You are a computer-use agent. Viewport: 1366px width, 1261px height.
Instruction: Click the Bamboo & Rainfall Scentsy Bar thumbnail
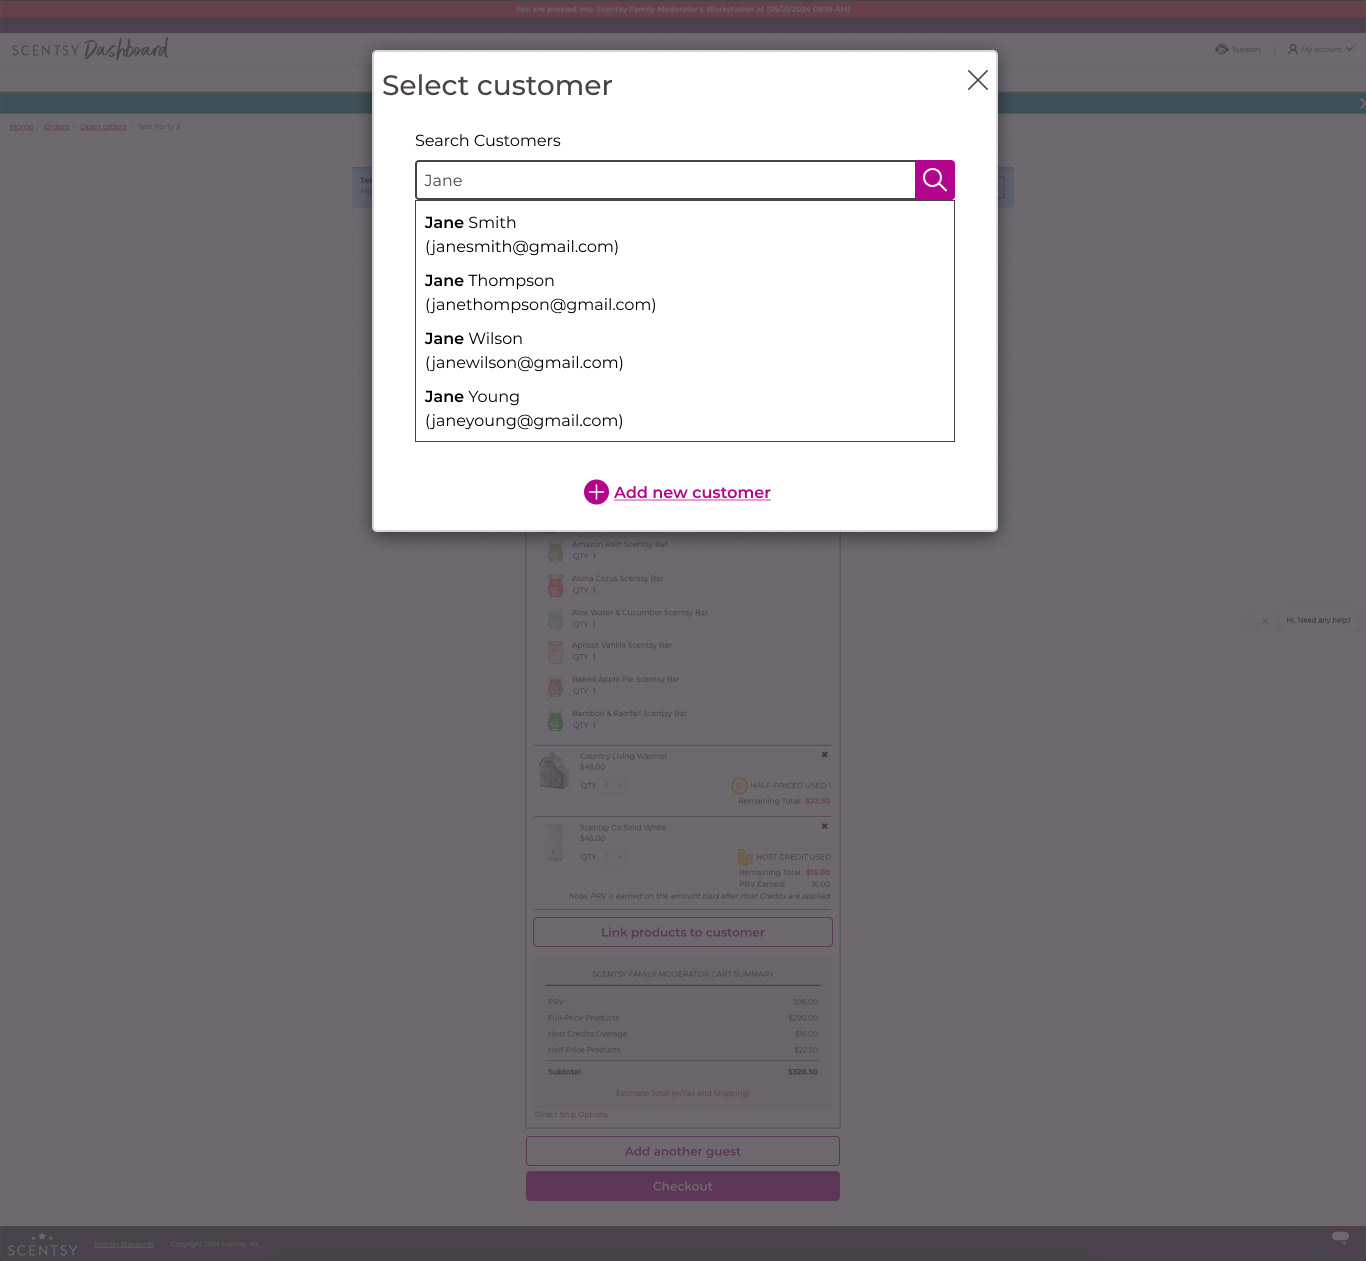[x=555, y=720]
